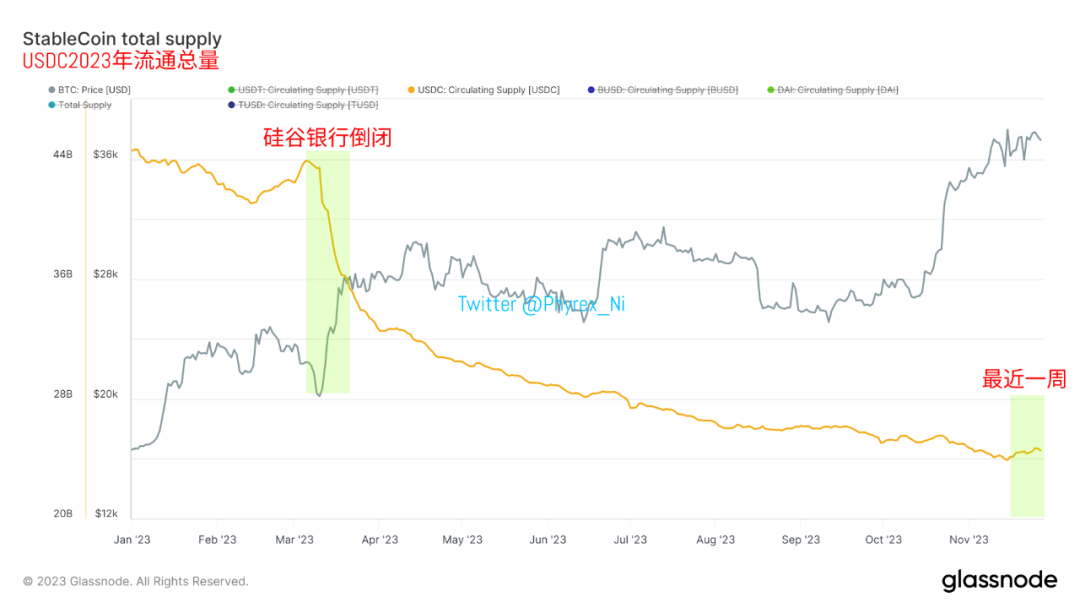The width and height of the screenshot is (1080, 608).
Task: Select the Mar '23 x-axis label
Action: [x=294, y=539]
